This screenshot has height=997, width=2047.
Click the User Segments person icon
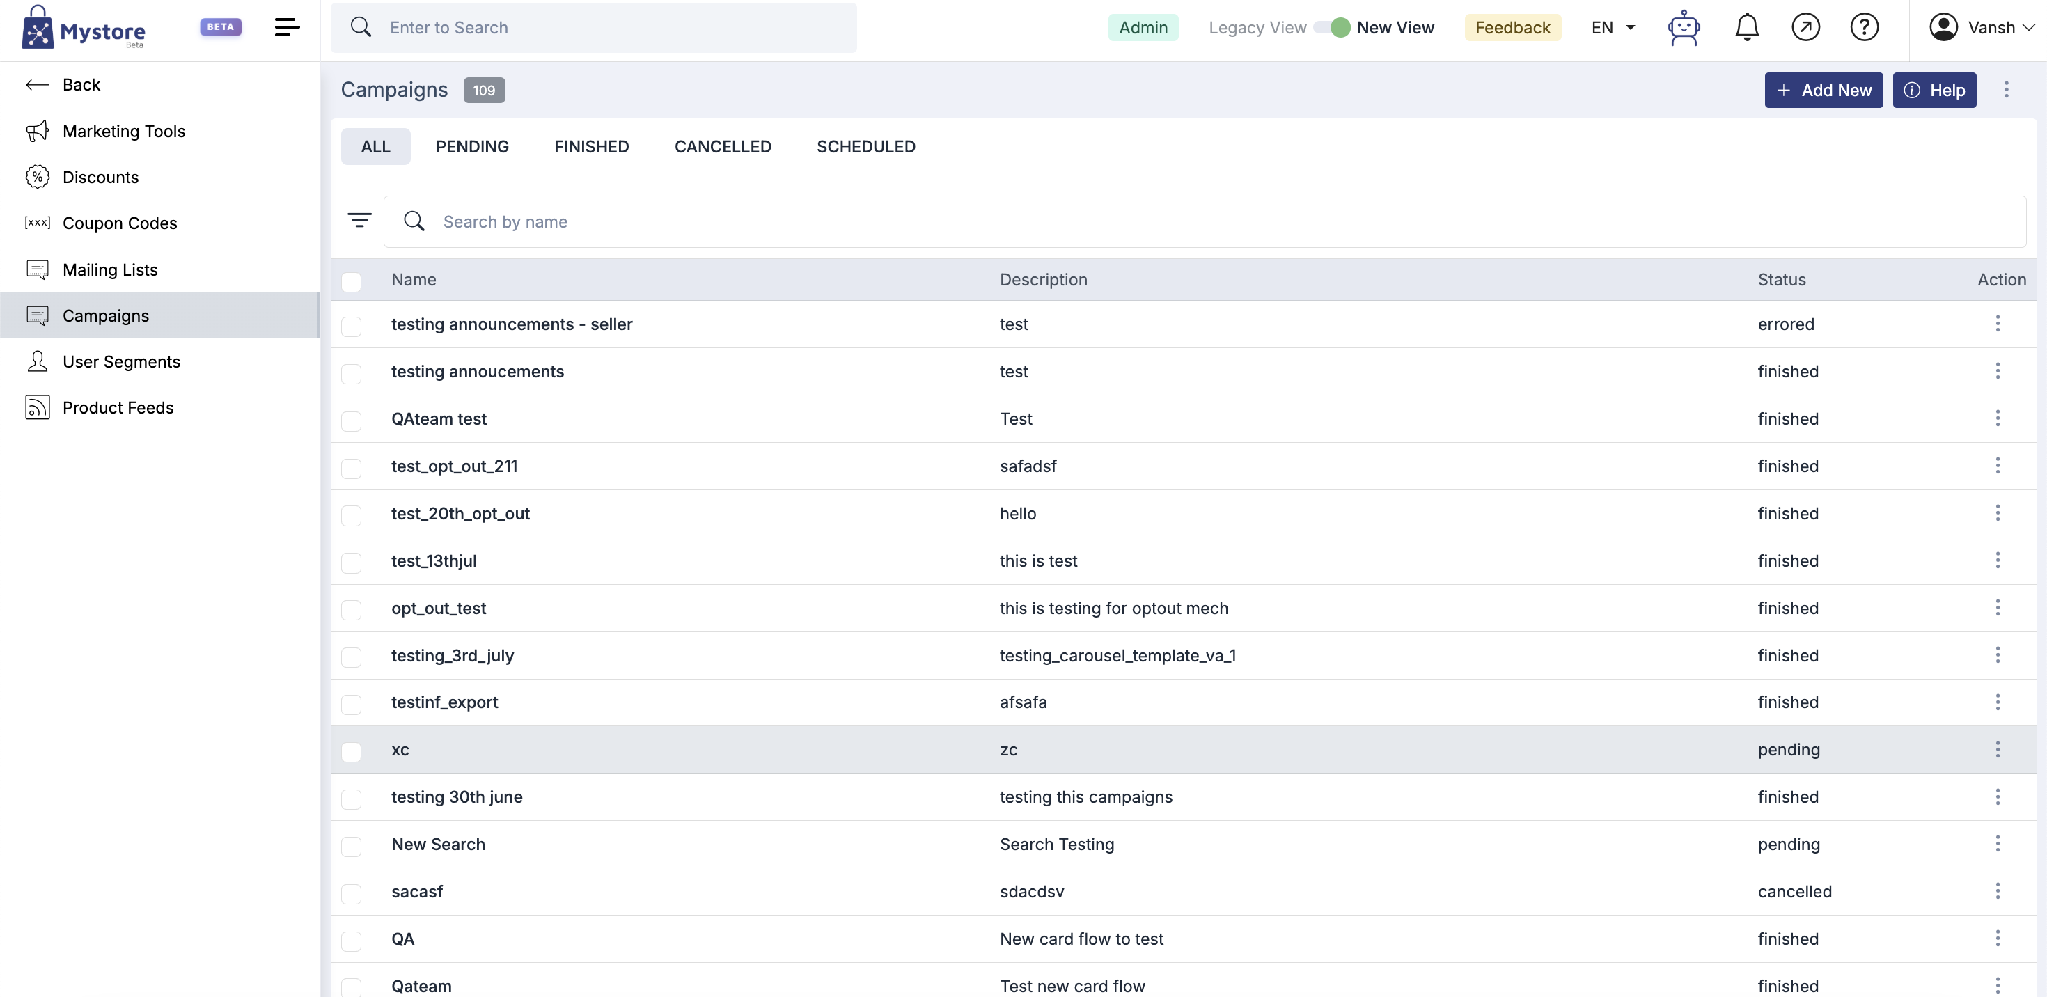[37, 362]
